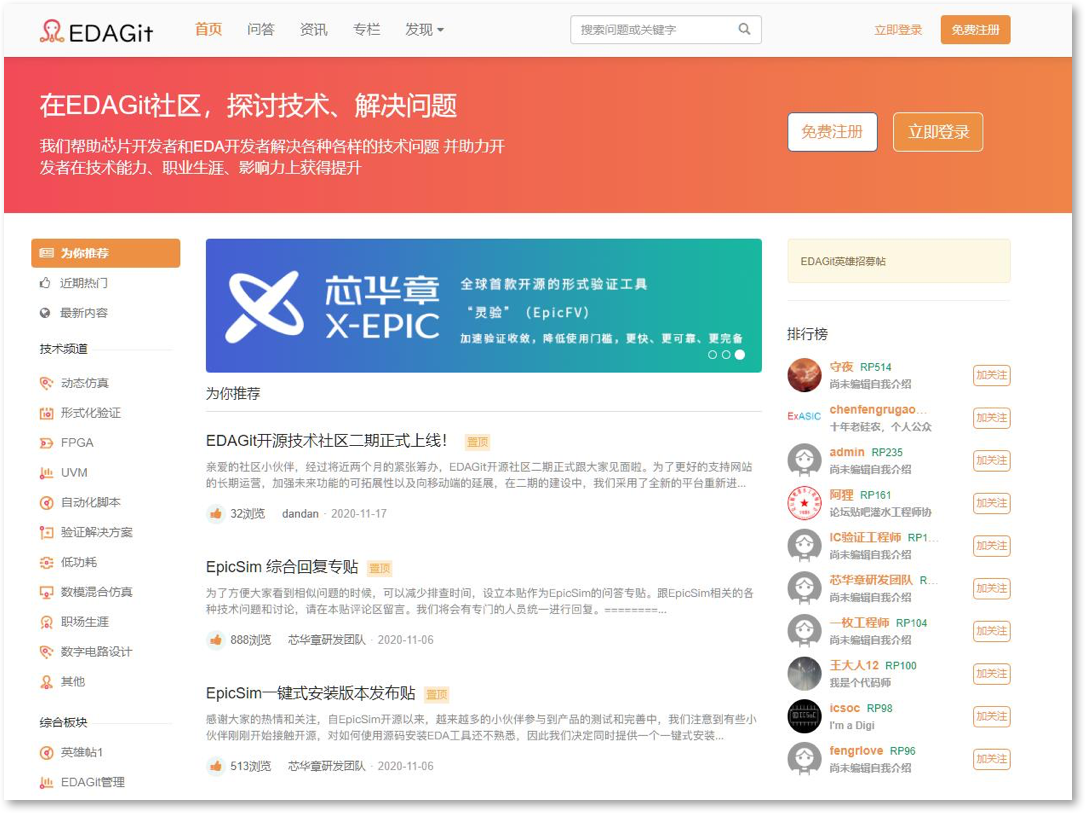Follow 守夜 with 加关注
Image resolution: width=1085 pixels, height=813 pixels.
pyautogui.click(x=992, y=375)
